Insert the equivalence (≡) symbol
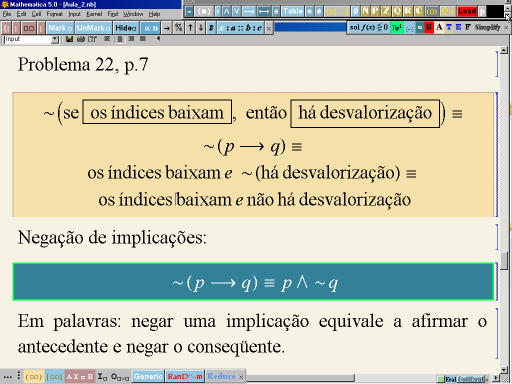 [x=276, y=11]
